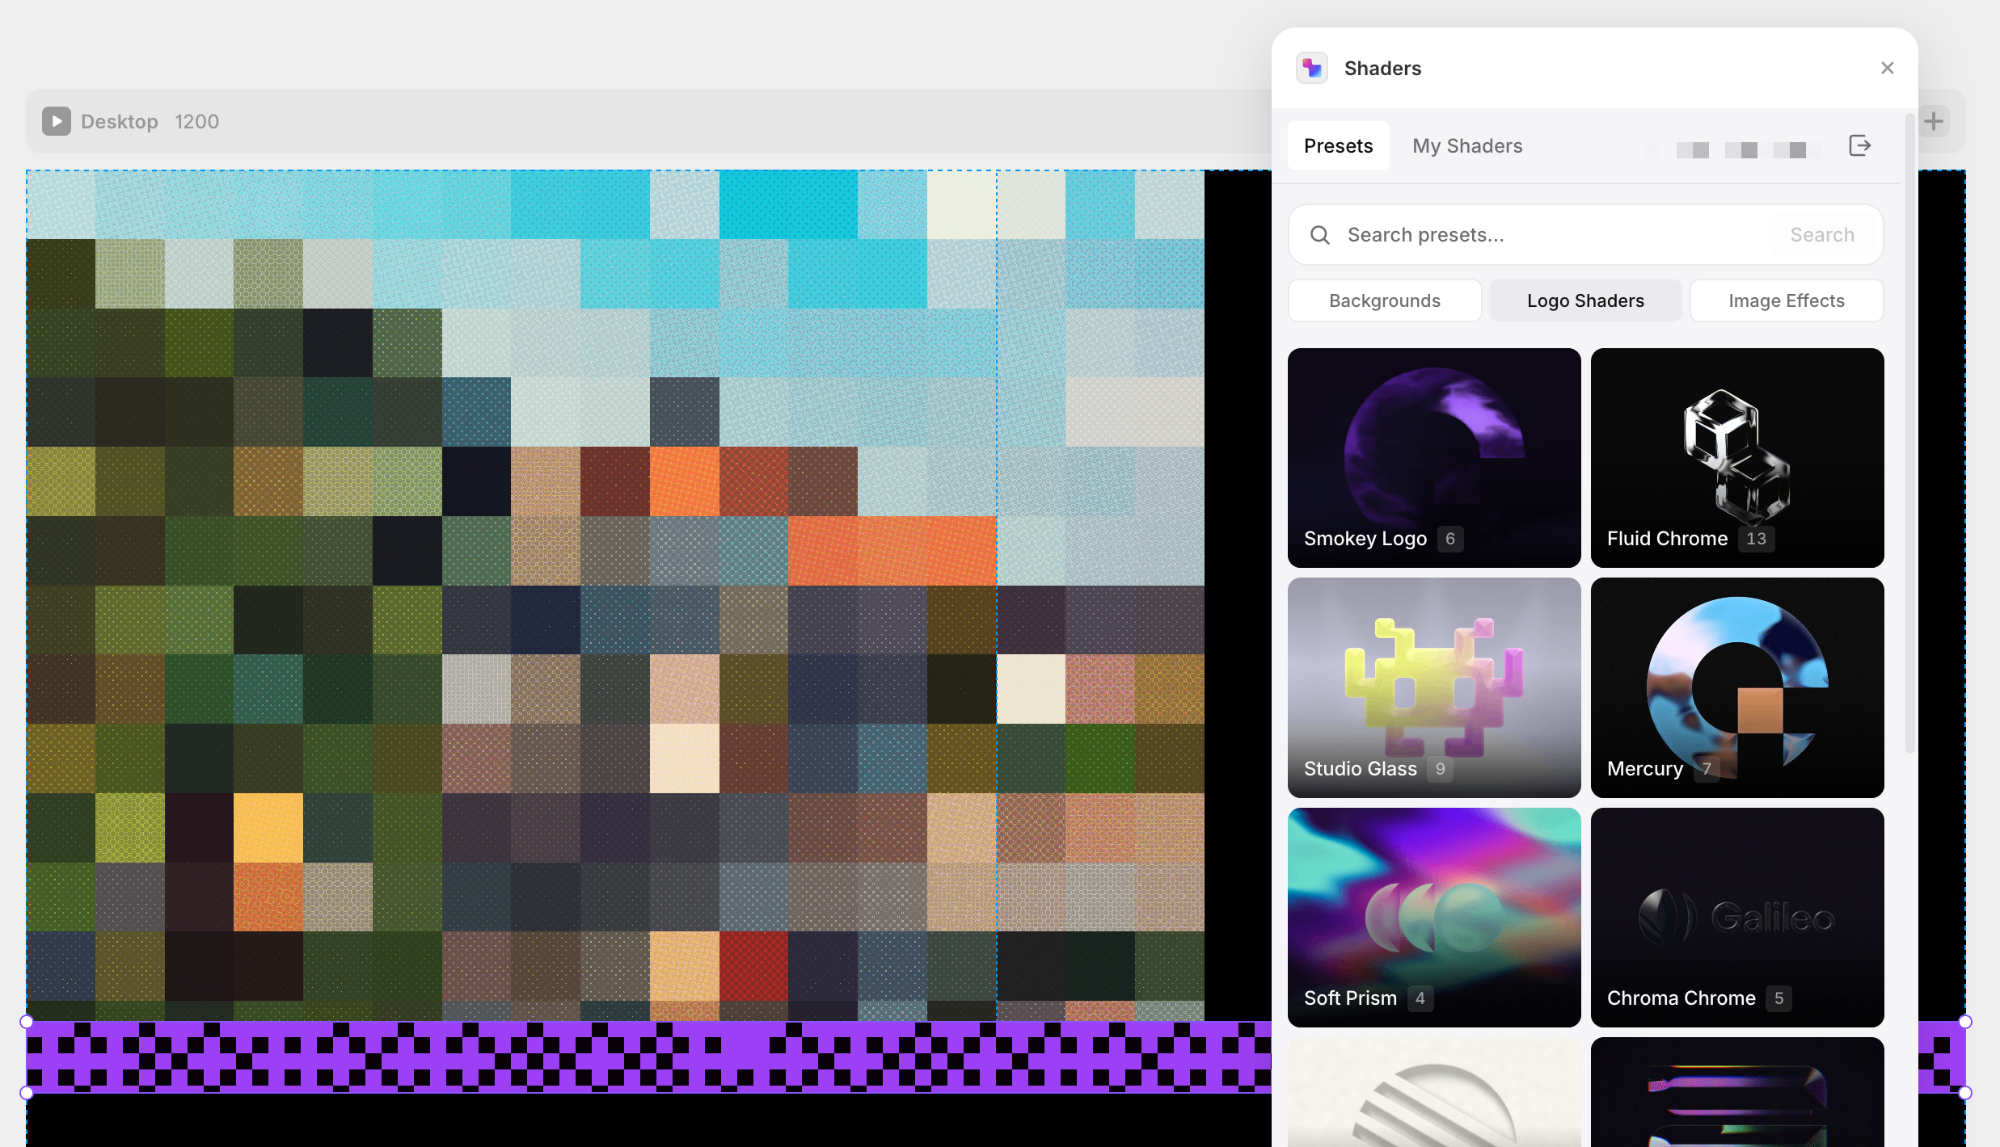2000x1147 pixels.
Task: Close the Shaders panel
Action: (x=1887, y=68)
